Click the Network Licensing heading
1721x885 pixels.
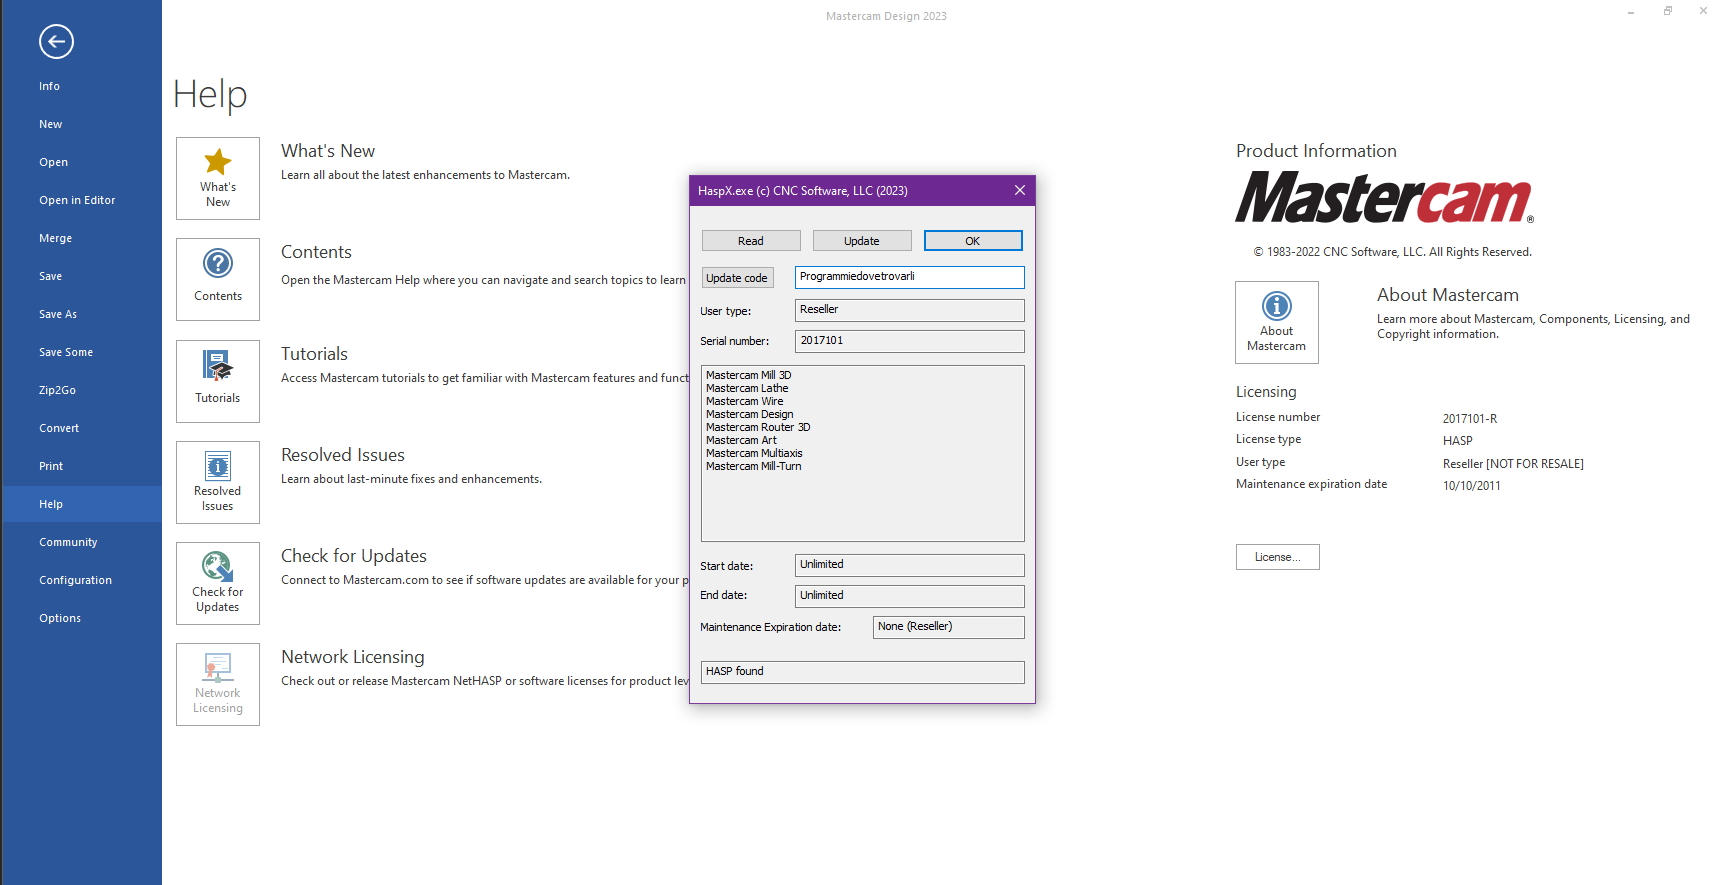click(353, 657)
